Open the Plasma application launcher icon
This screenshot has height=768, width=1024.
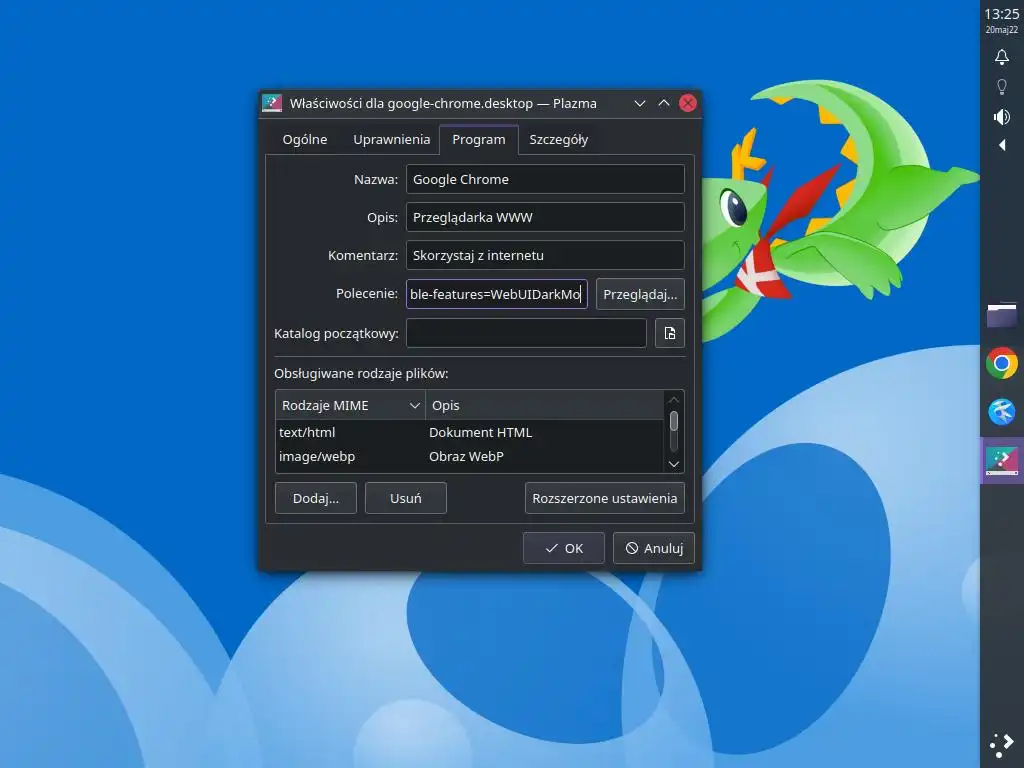(1002, 746)
